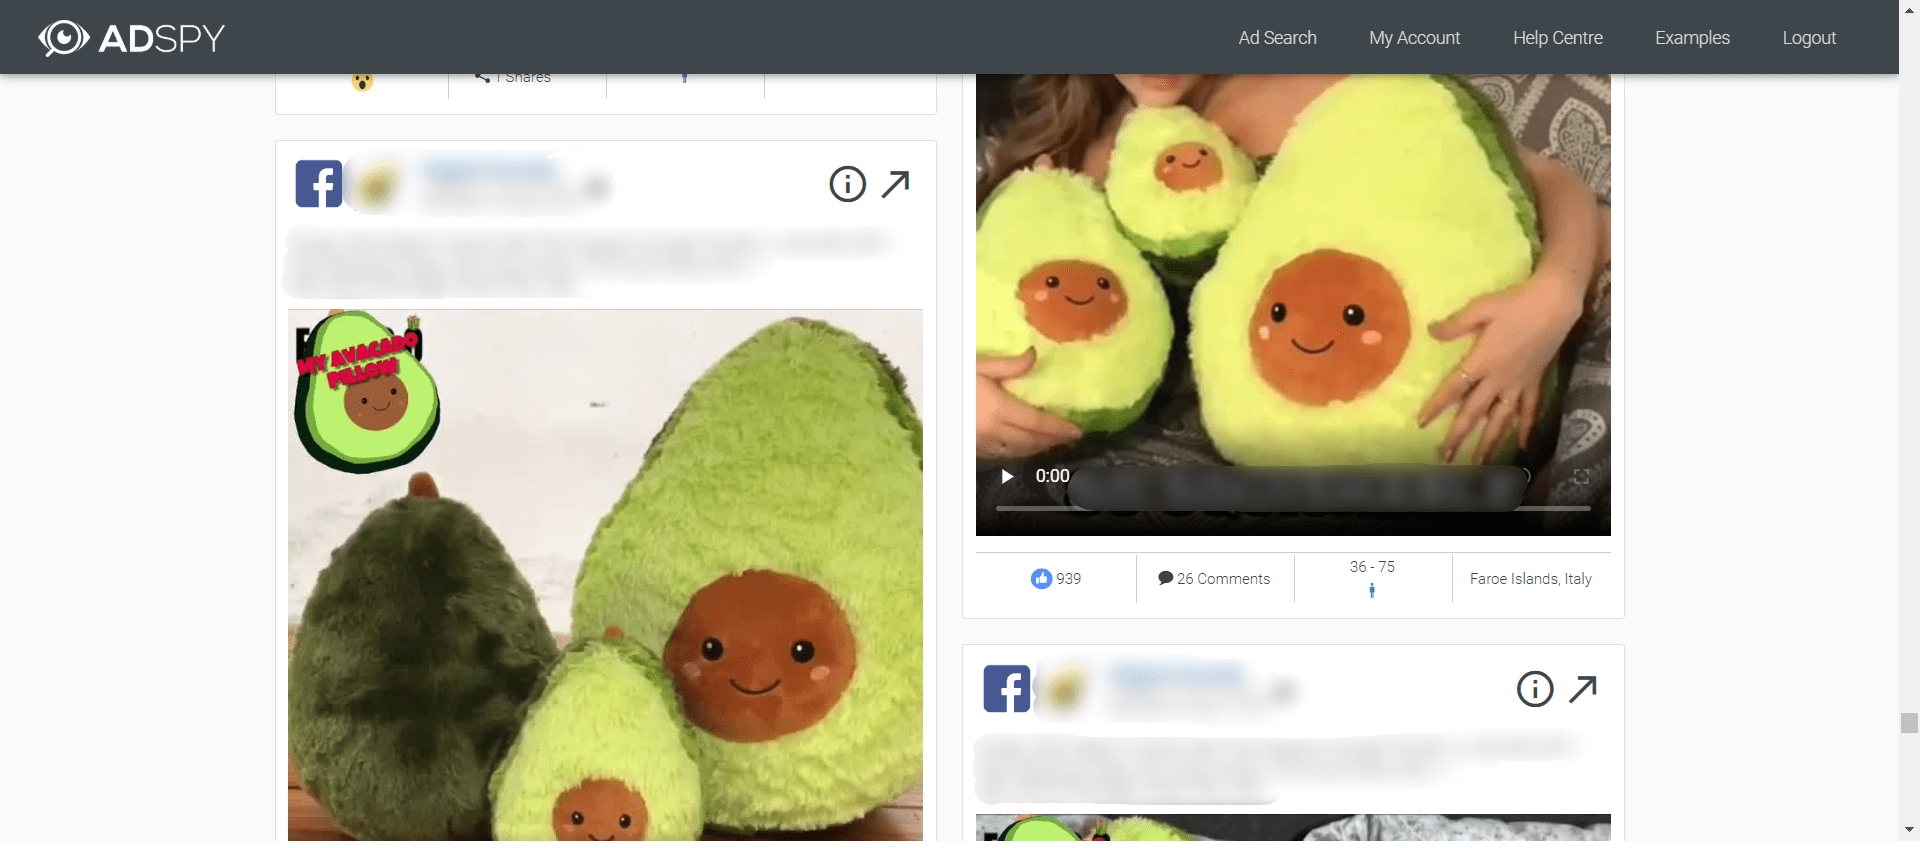
Task: Open the Help Centre link
Action: [x=1557, y=38]
